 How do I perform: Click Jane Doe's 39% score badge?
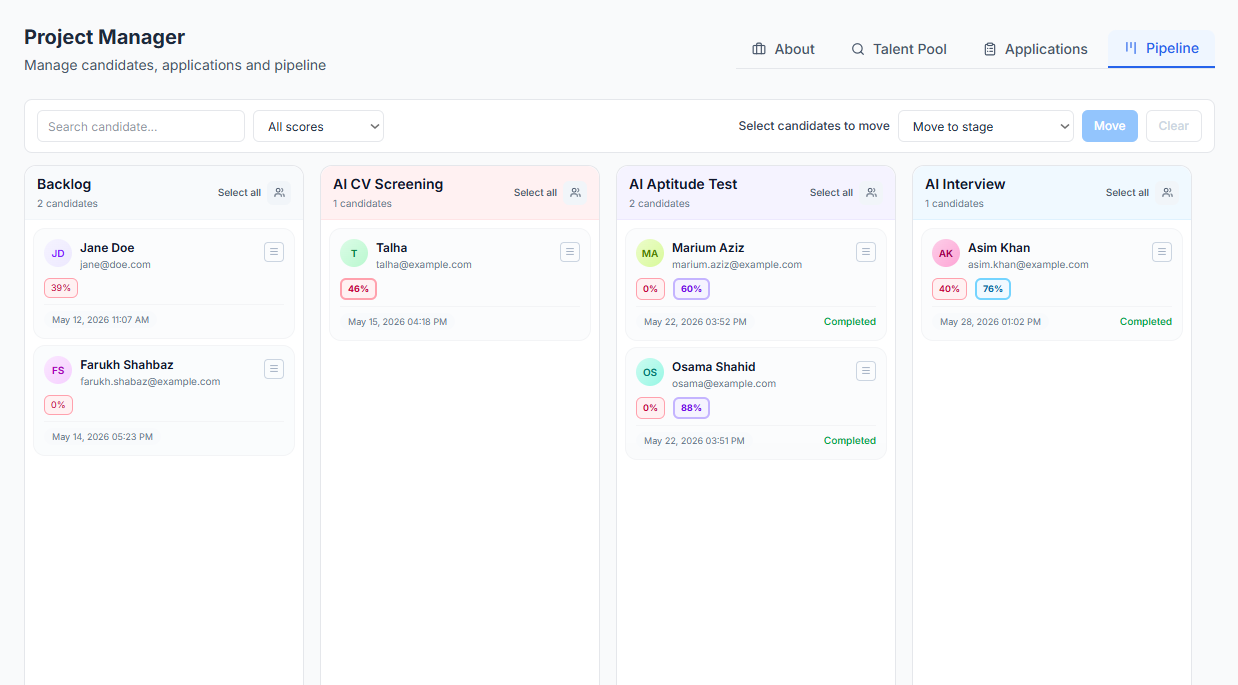coord(61,288)
